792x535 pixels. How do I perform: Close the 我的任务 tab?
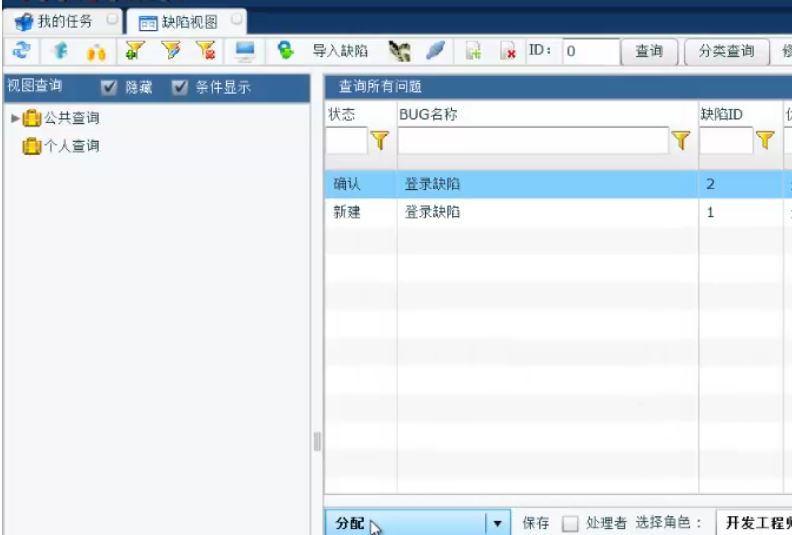click(x=112, y=19)
